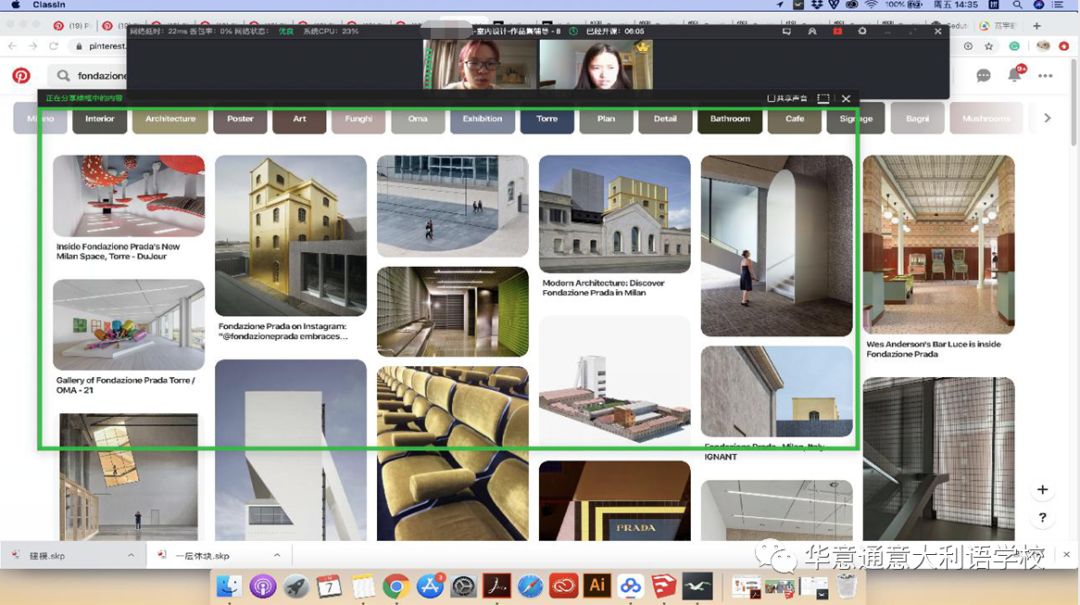Open the Pinterest question mark help button

pyautogui.click(x=1042, y=517)
